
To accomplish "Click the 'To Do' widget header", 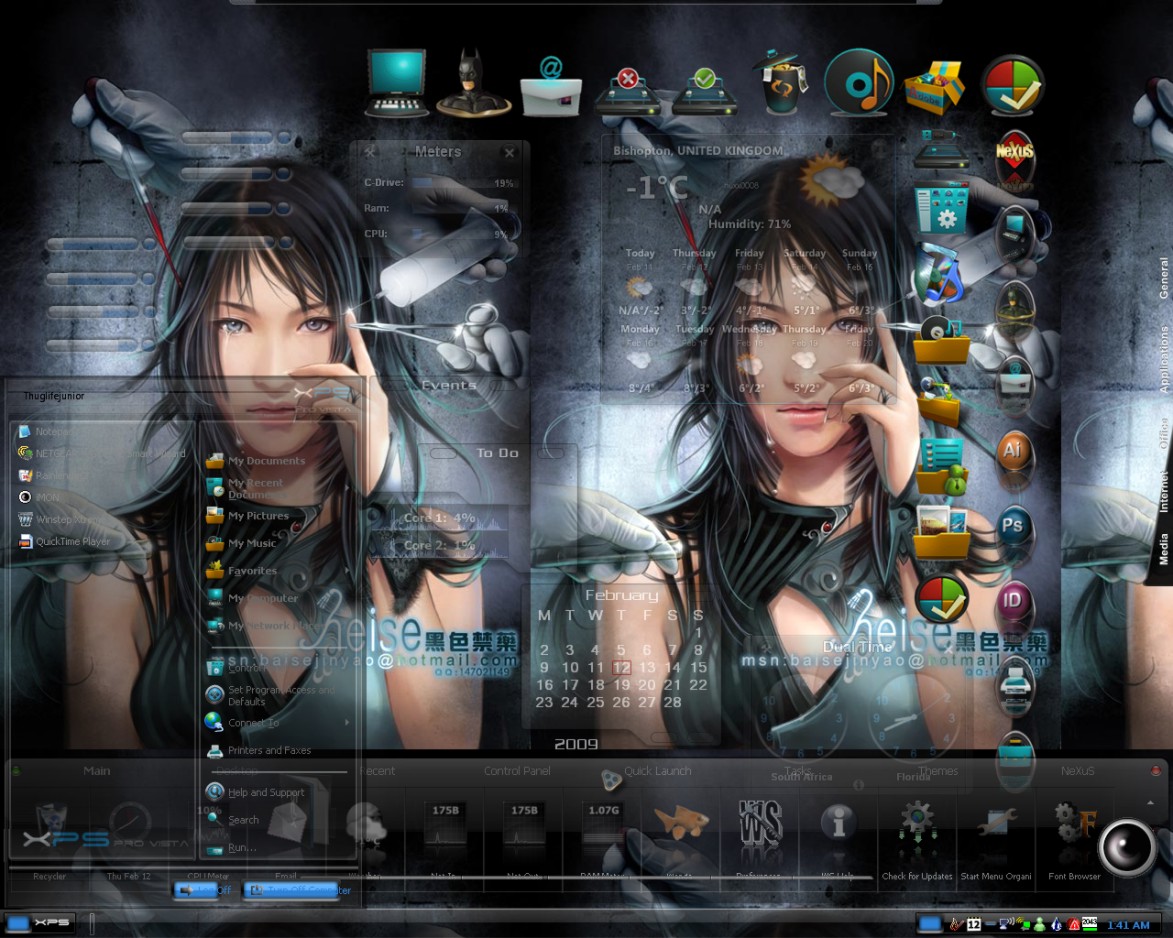I will (x=497, y=453).
